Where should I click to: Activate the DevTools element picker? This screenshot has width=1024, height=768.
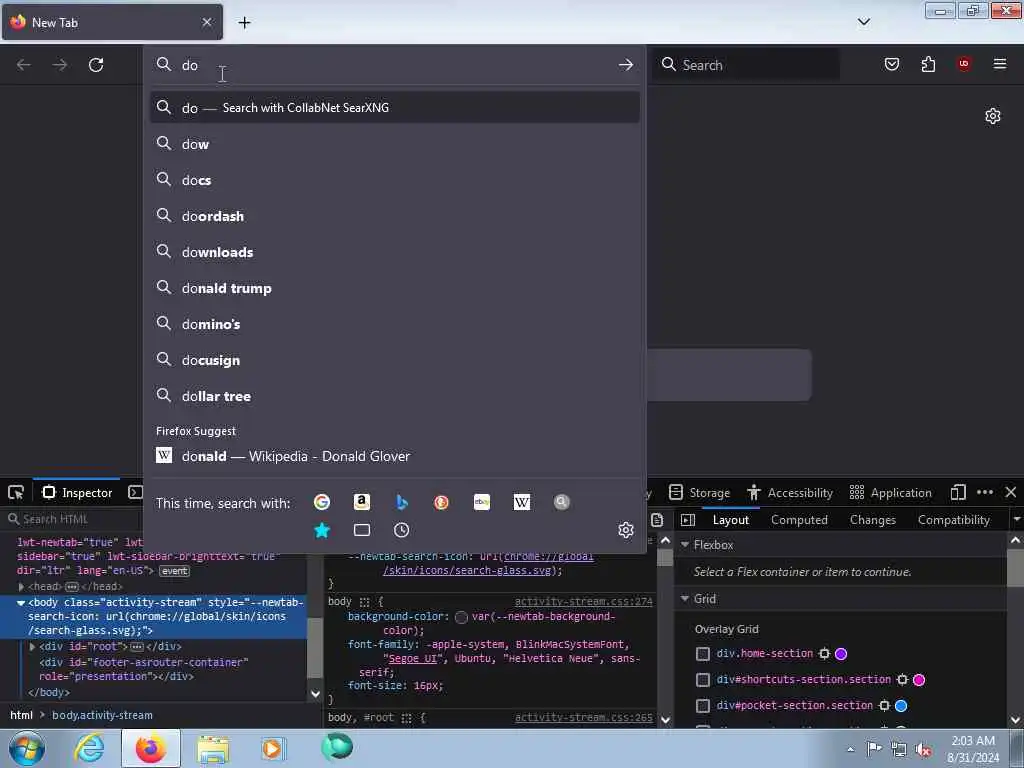[16, 492]
